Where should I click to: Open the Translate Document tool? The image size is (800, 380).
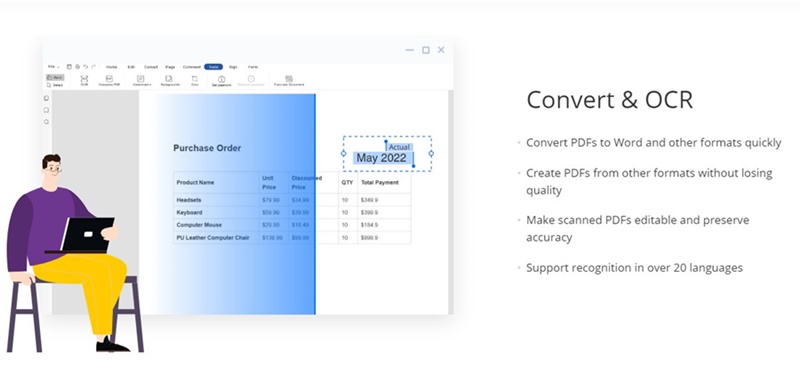pos(289,80)
